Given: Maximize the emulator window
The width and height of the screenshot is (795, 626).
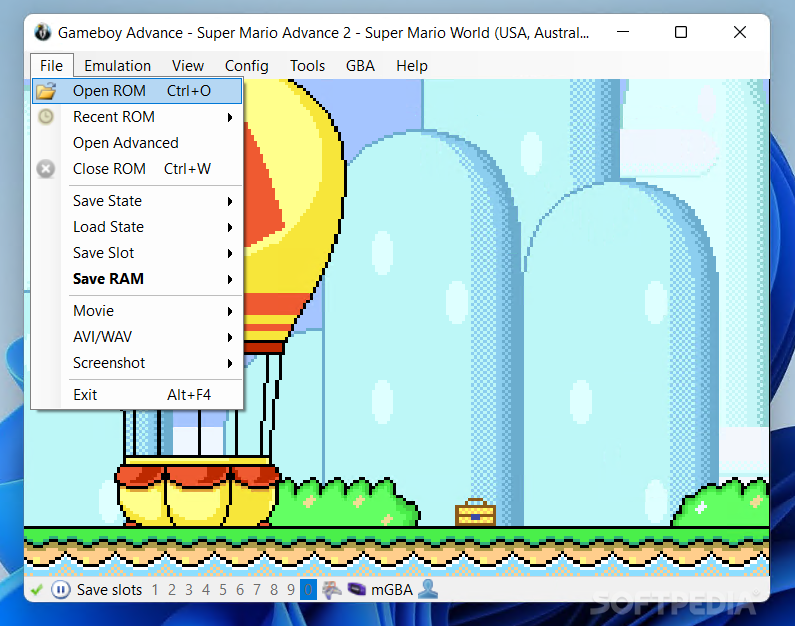Looking at the screenshot, I should pos(681,32).
